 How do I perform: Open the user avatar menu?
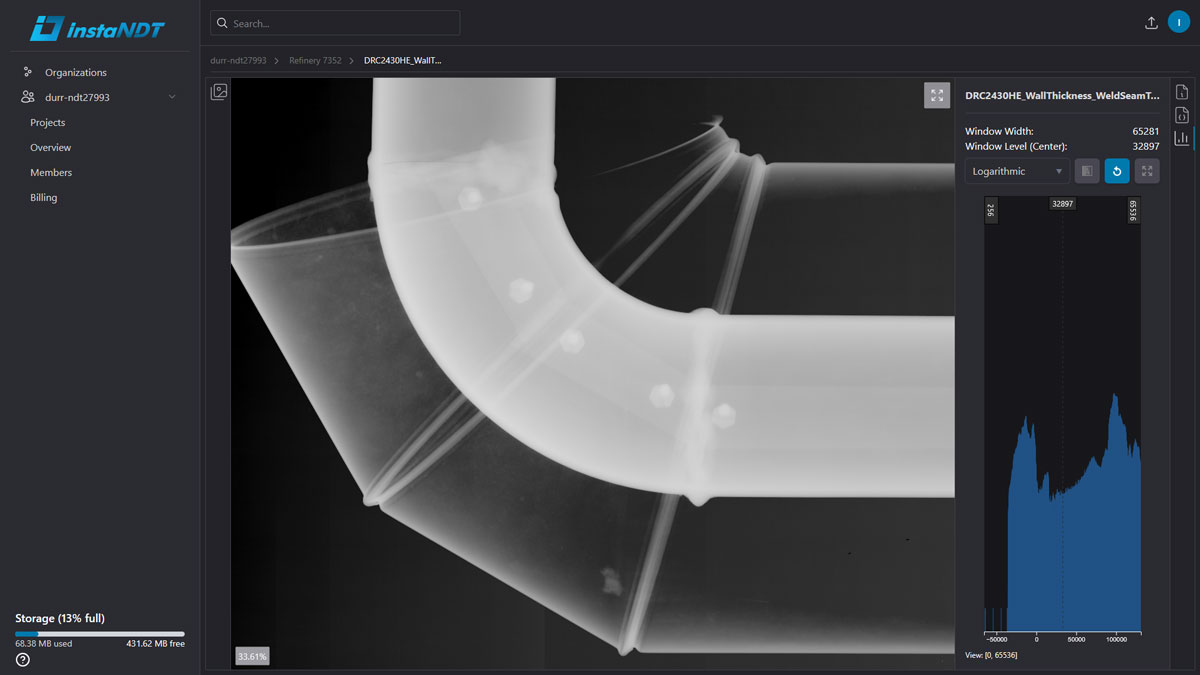(1179, 22)
